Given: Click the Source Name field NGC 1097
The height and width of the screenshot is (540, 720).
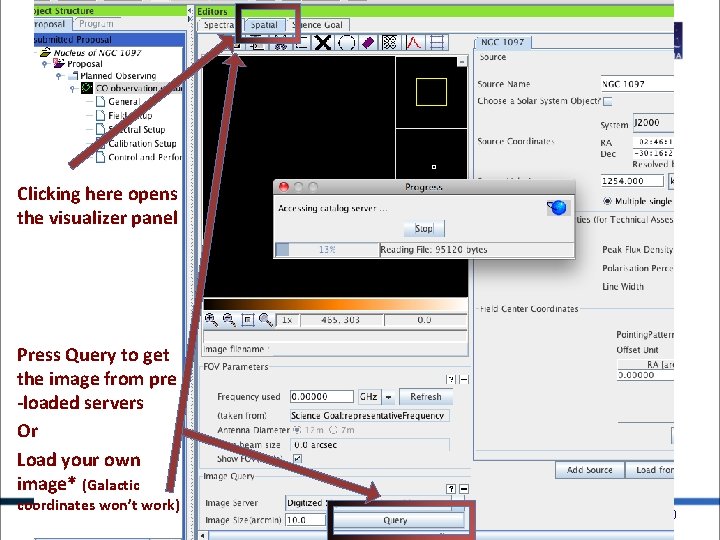Looking at the screenshot, I should coord(637,84).
